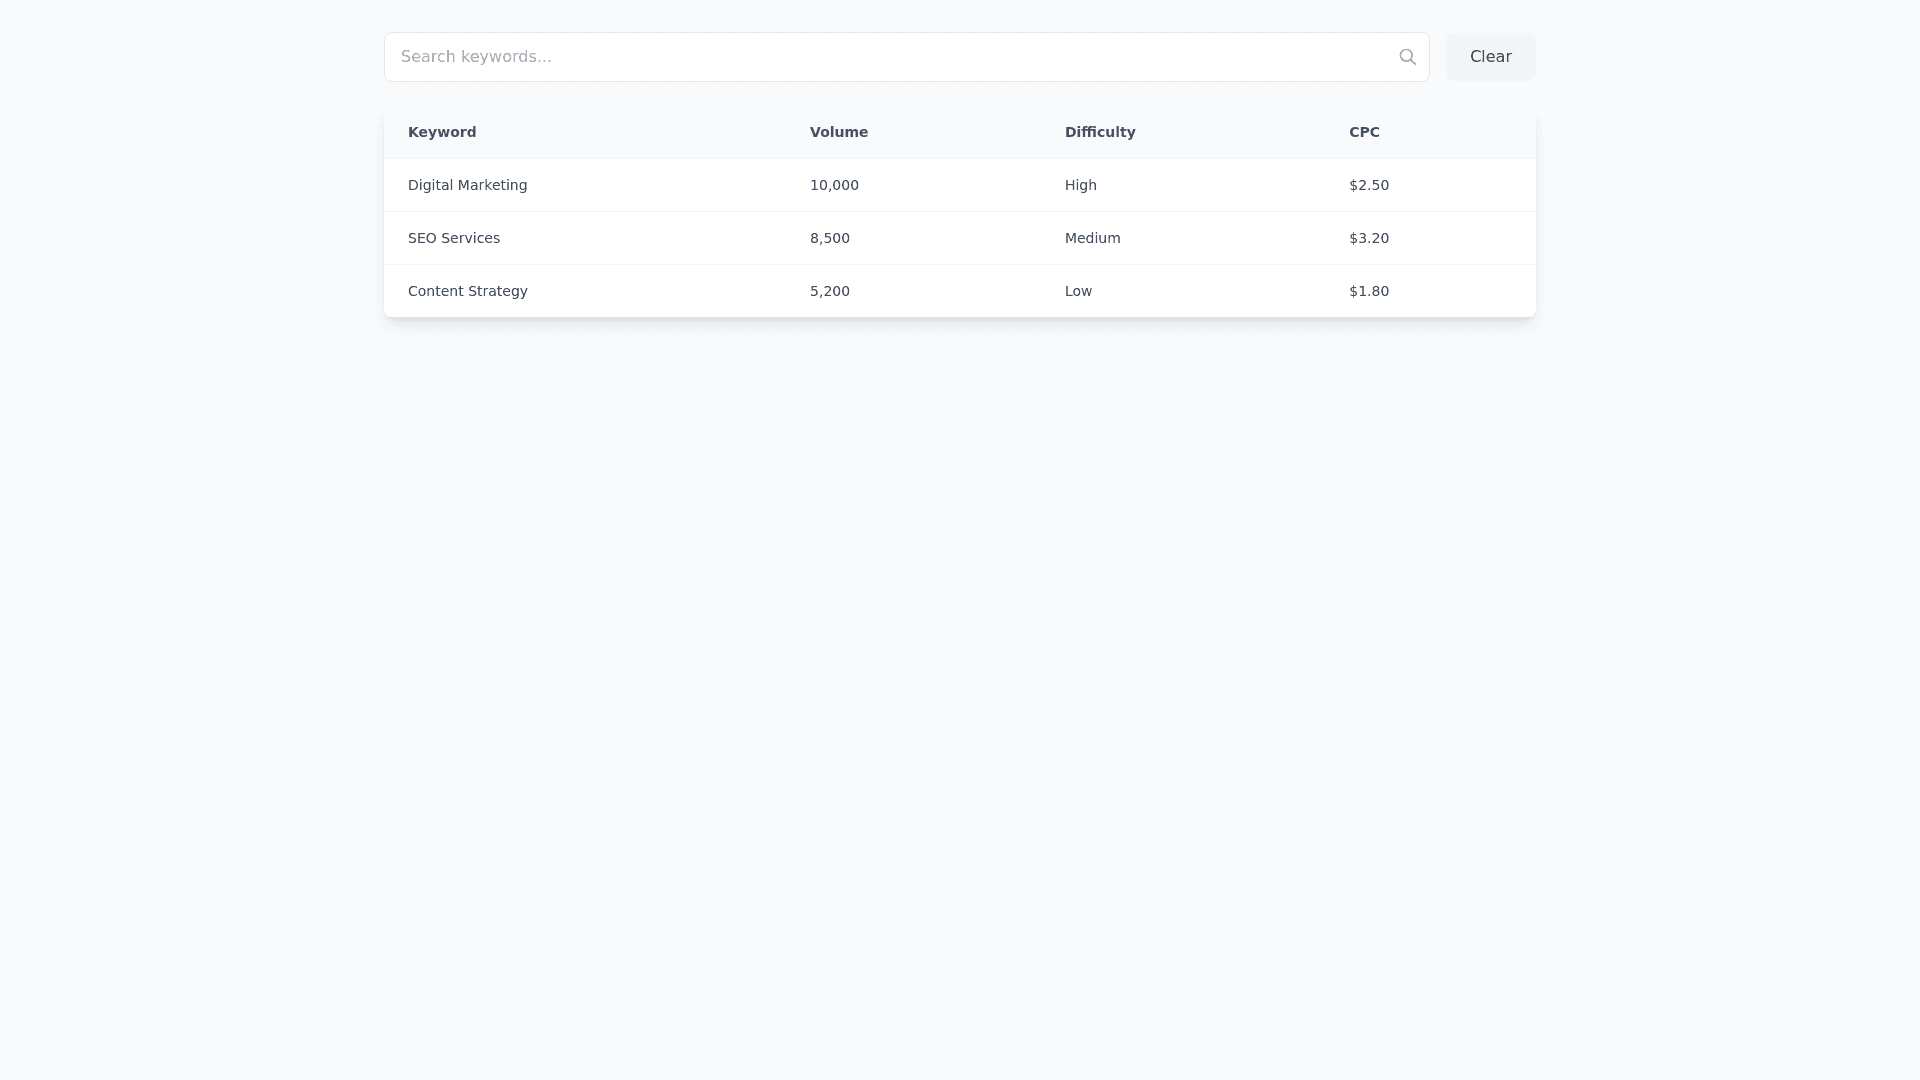Click the table header row background
Image resolution: width=1920 pixels, height=1080 pixels.
click(640, 132)
